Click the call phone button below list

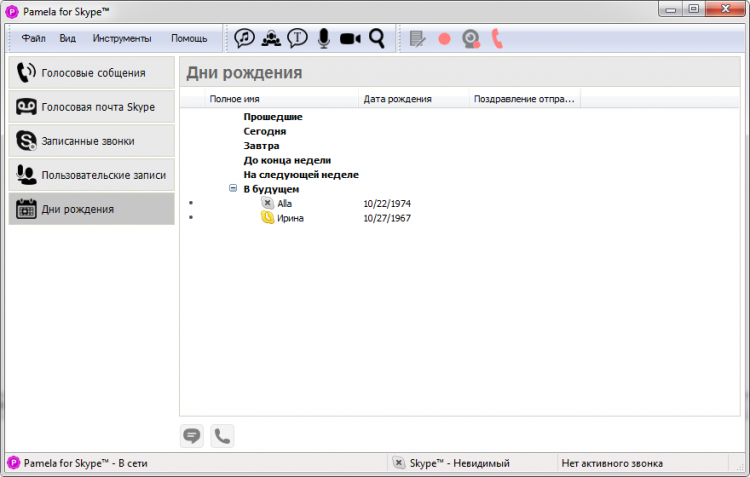tap(222, 436)
